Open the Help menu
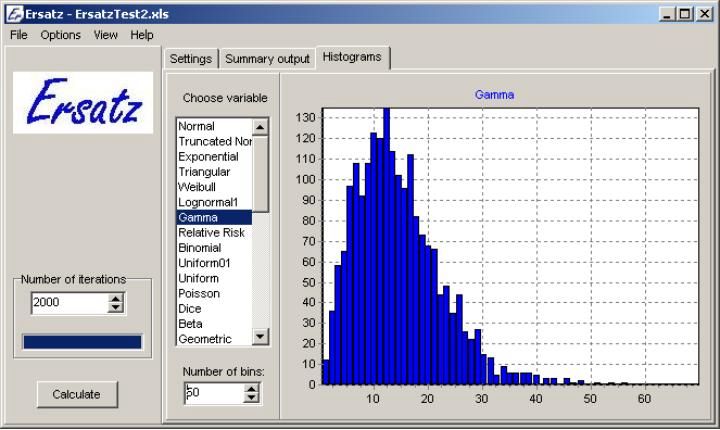Viewport: 720px width, 430px height. pos(142,35)
